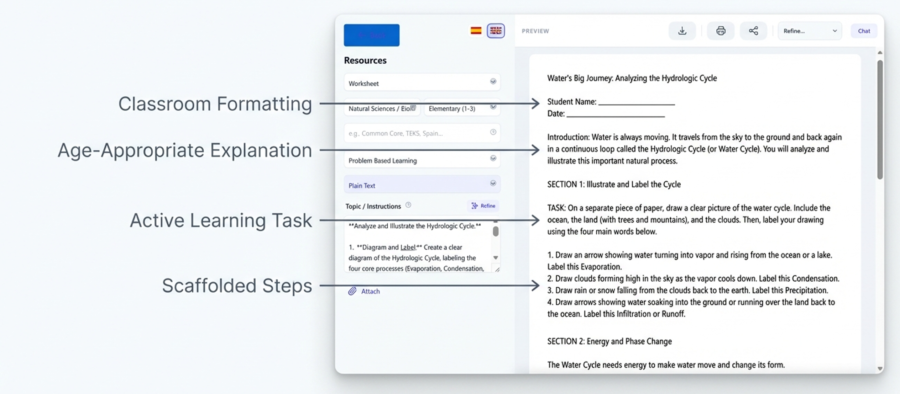Click the 'Label this Evaporation.' line
This screenshot has height=394, width=900.
[x=584, y=267]
